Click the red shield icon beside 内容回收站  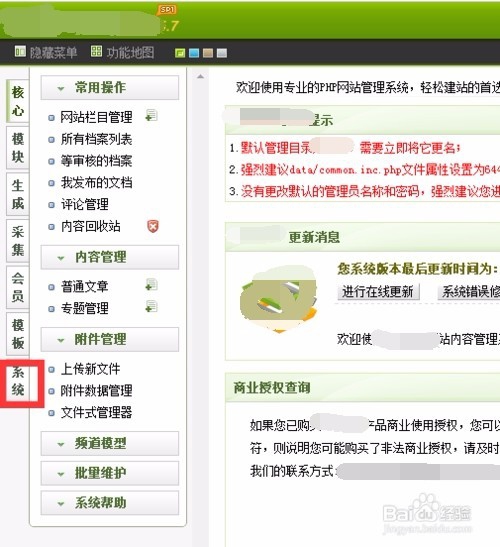152,226
